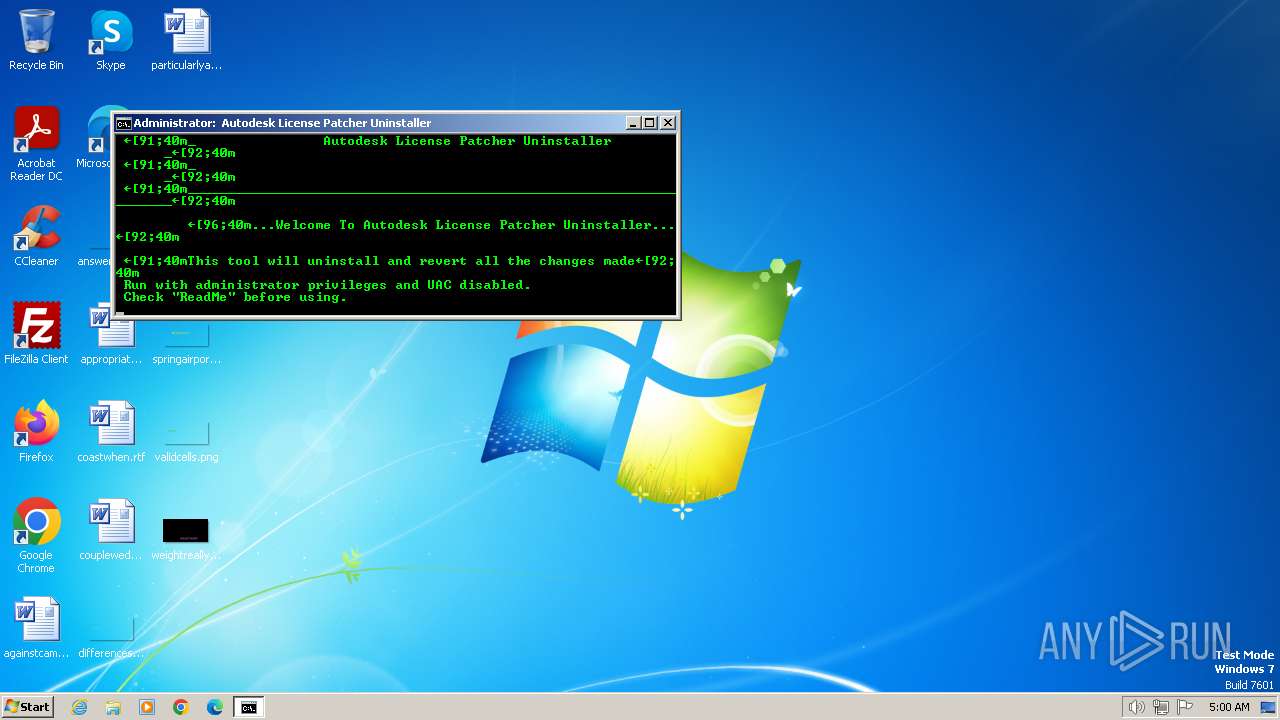Screen dimensions: 1280x720
Task: Switch to the command prompt taskbar item
Action: click(x=248, y=707)
